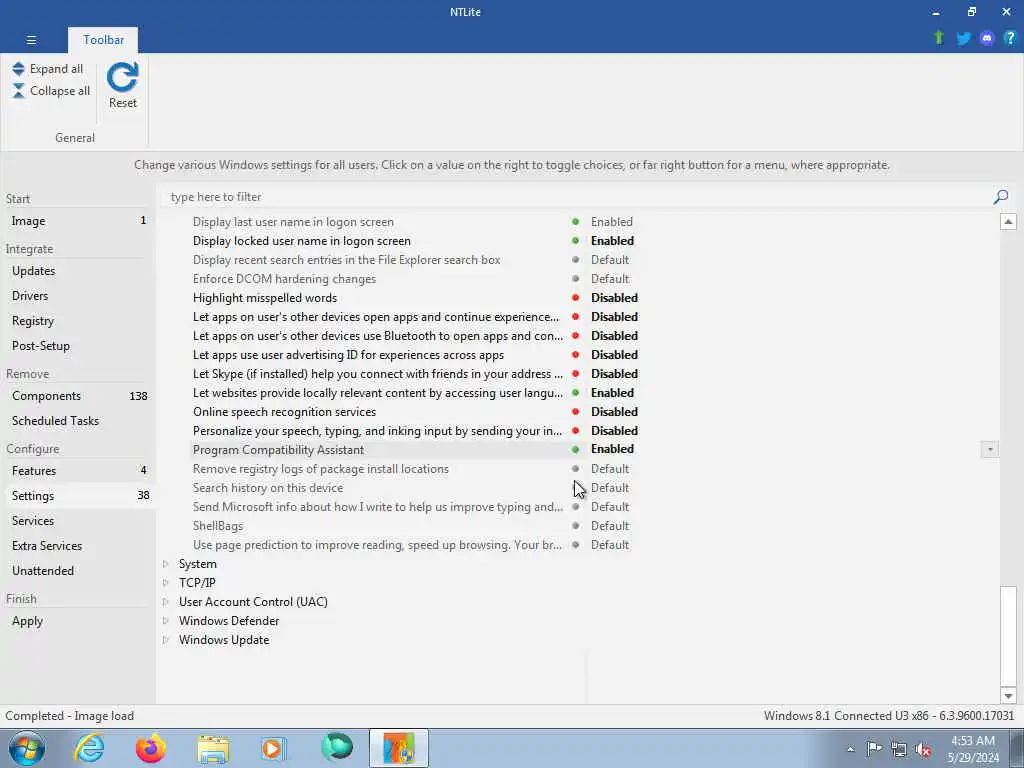1024x768 pixels.
Task: Open the Unattended page
Action: pyautogui.click(x=78, y=570)
